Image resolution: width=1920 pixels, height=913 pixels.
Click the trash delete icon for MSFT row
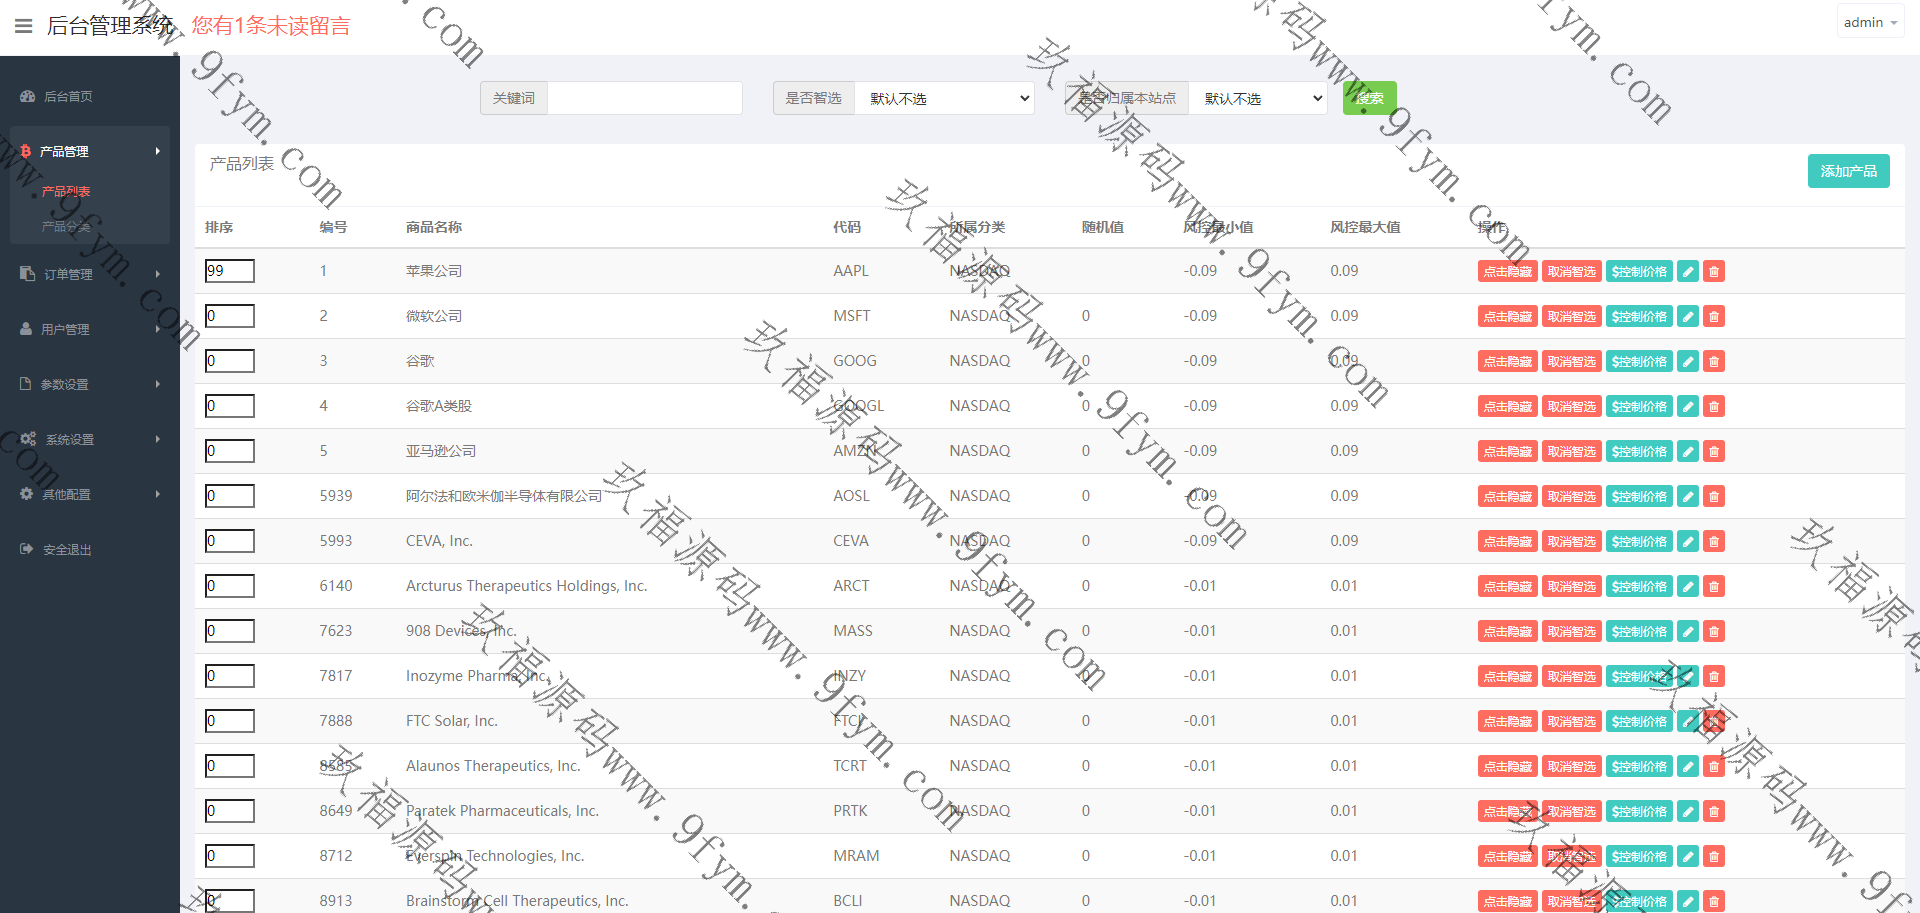coord(1714,316)
